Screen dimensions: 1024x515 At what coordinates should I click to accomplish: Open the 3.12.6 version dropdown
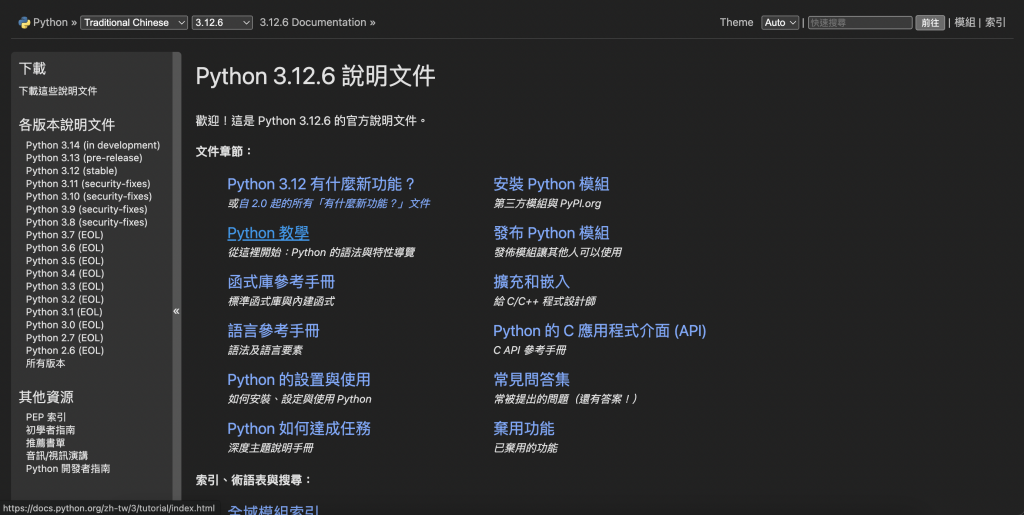(x=222, y=22)
